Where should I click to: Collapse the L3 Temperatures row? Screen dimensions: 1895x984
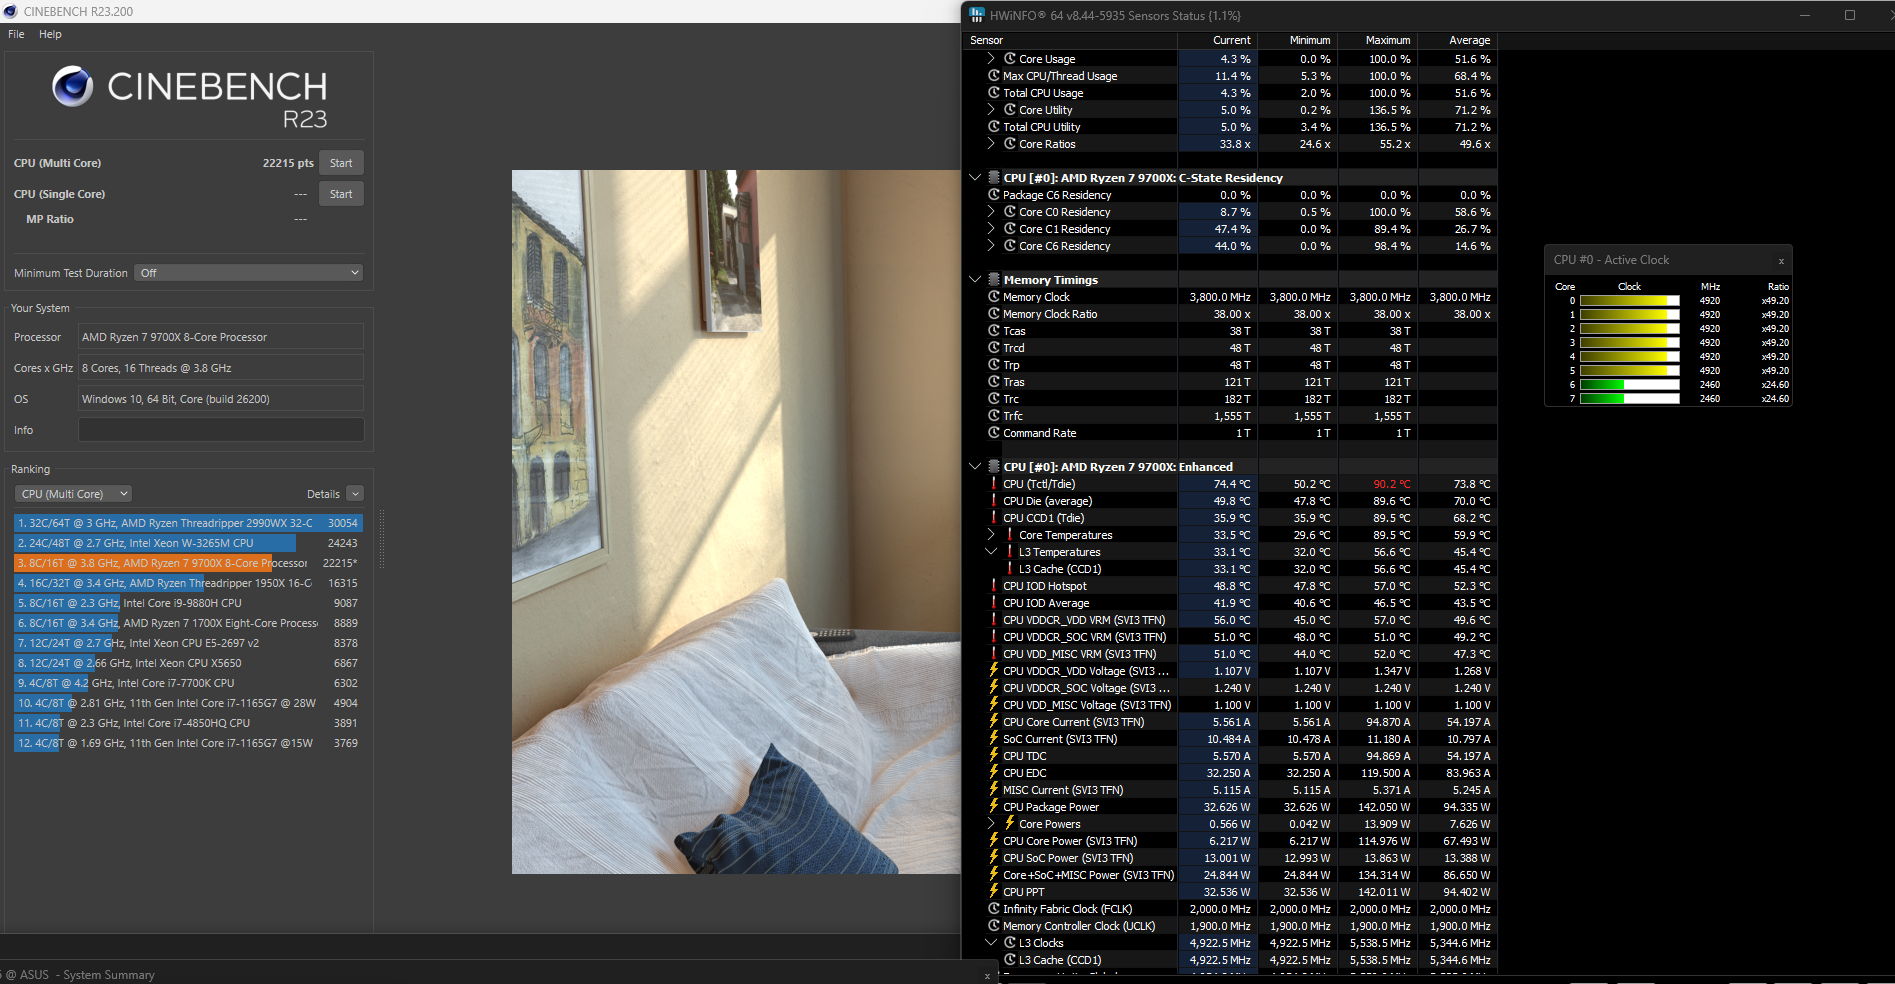click(x=991, y=551)
